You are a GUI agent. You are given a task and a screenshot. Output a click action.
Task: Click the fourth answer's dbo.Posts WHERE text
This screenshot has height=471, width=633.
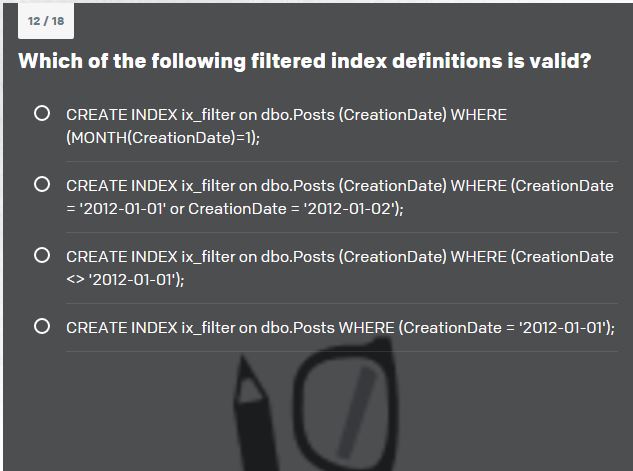(340, 328)
